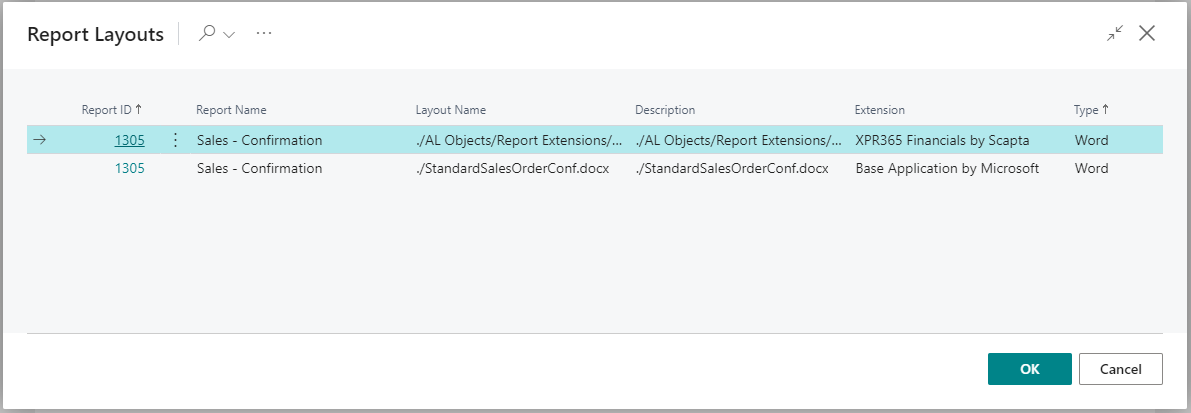Viewport: 1191px width, 413px height.
Task: Sort by the Report ID column header
Action: [111, 110]
